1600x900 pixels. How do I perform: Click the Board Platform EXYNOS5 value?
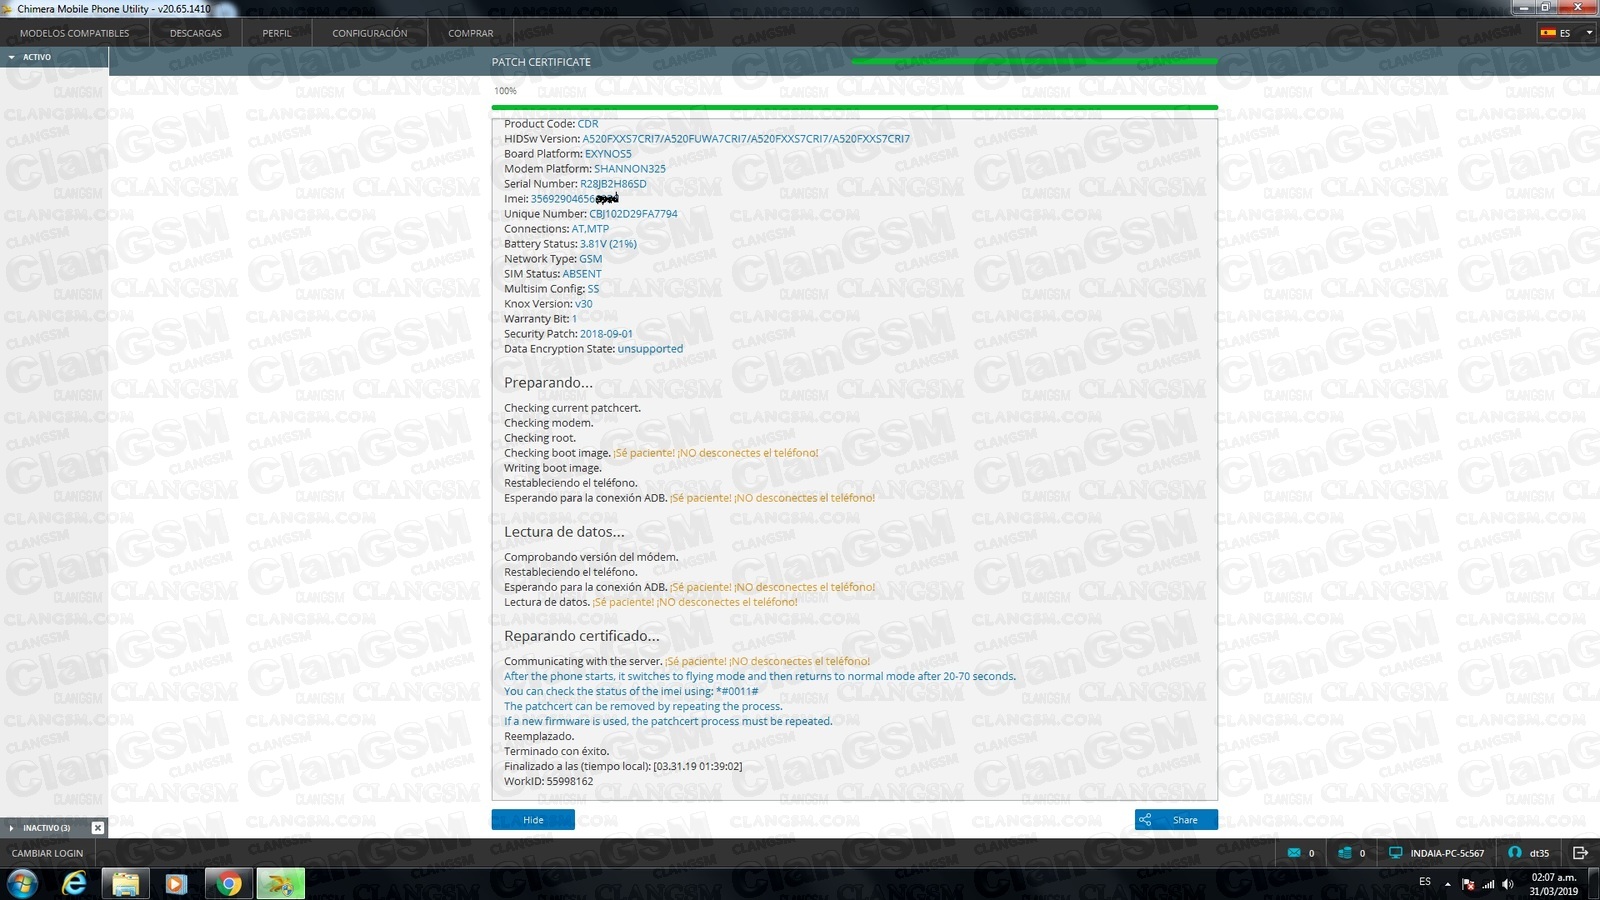(x=608, y=154)
